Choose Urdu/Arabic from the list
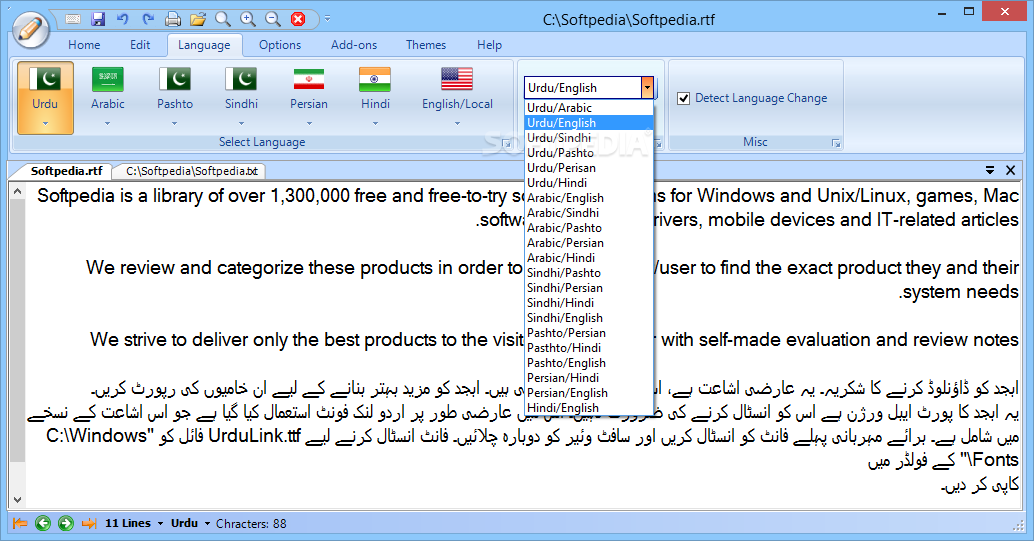This screenshot has height=541, width=1034. pyautogui.click(x=589, y=108)
